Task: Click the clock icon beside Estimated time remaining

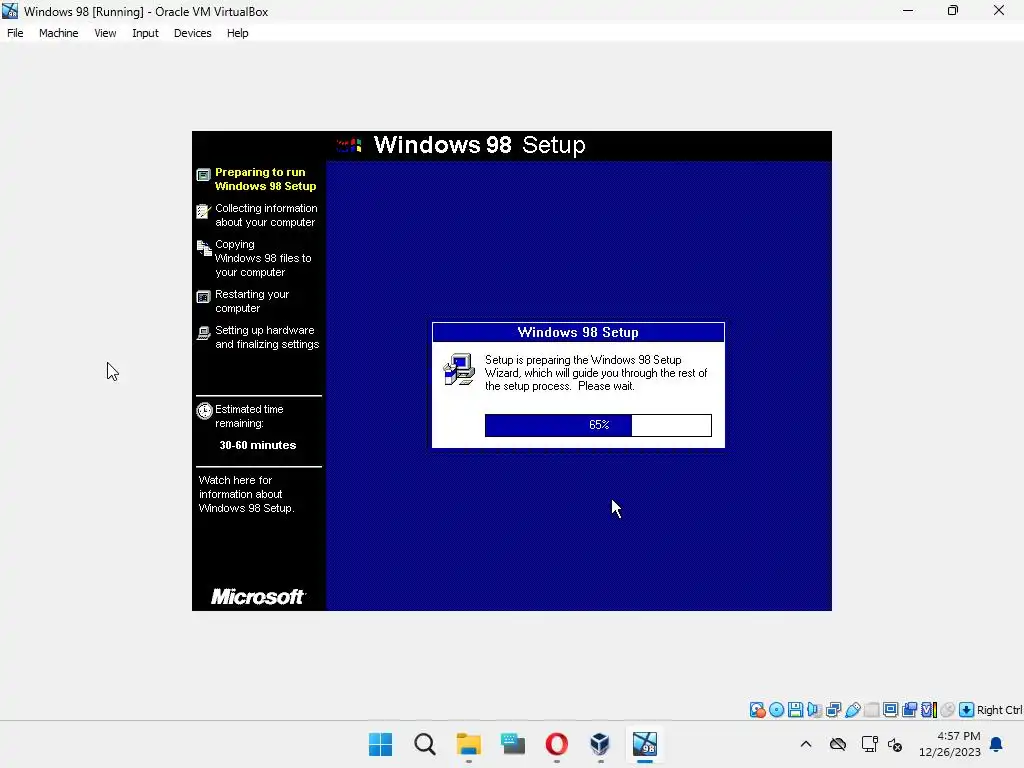Action: point(204,411)
